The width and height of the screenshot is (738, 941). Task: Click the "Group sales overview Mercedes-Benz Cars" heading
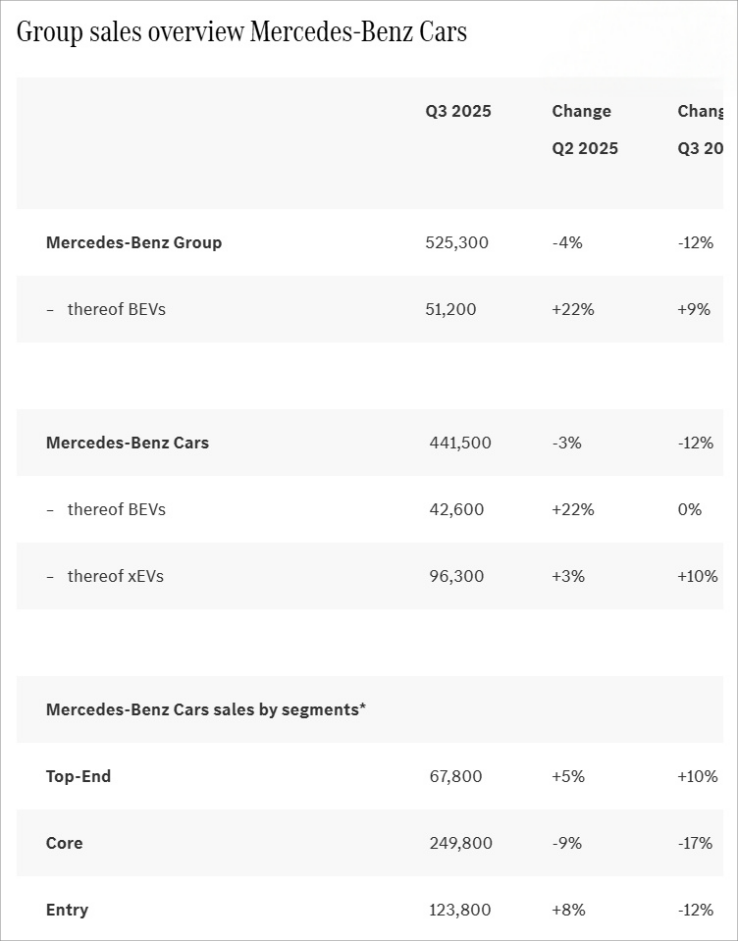coord(241,32)
